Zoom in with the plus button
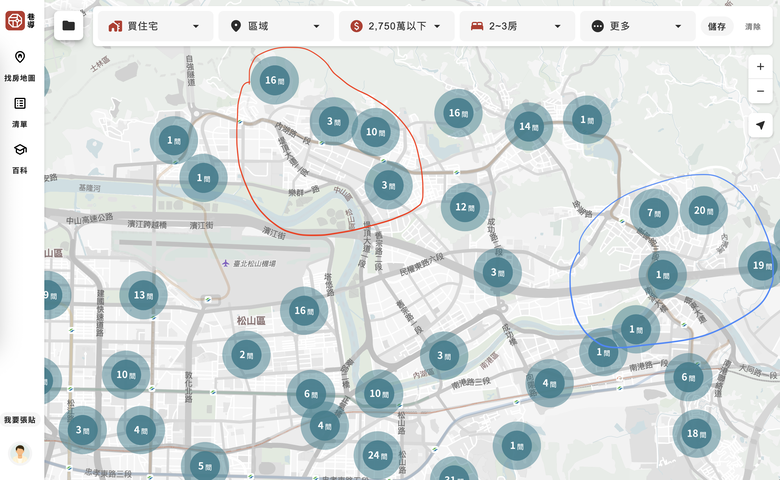The image size is (780, 480). (x=760, y=67)
